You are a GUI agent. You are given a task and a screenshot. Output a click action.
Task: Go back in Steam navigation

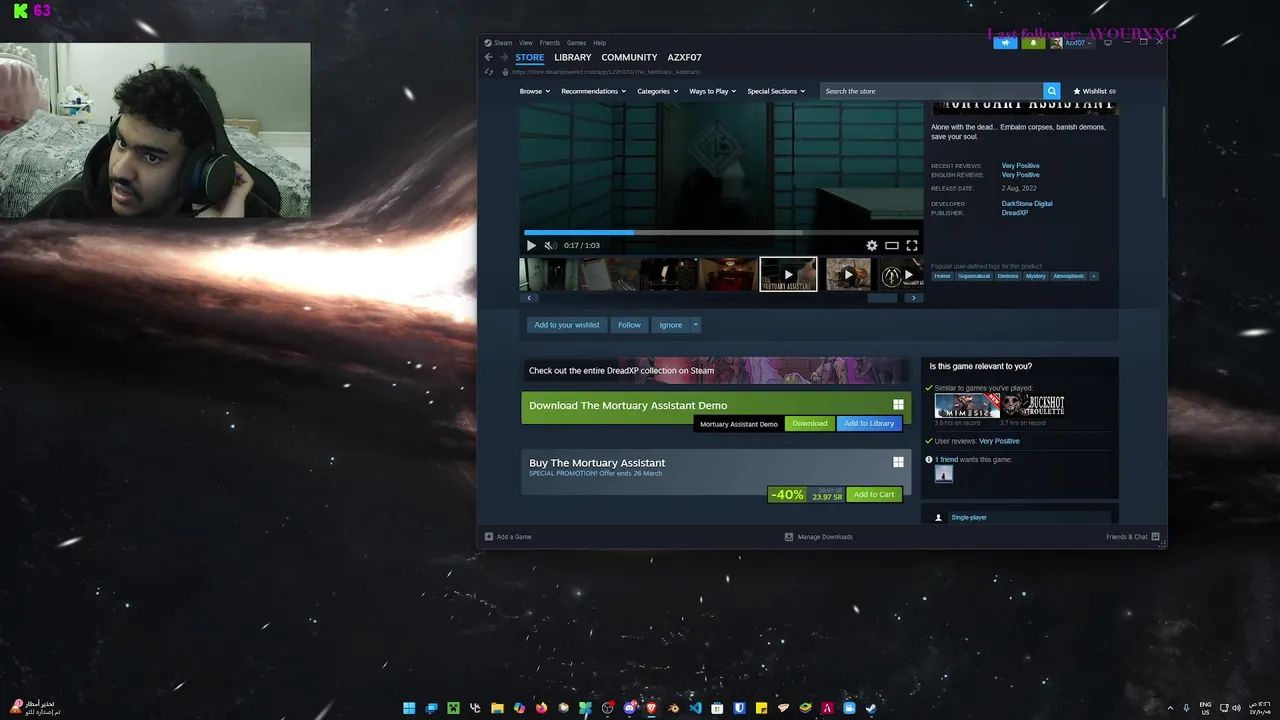click(489, 57)
